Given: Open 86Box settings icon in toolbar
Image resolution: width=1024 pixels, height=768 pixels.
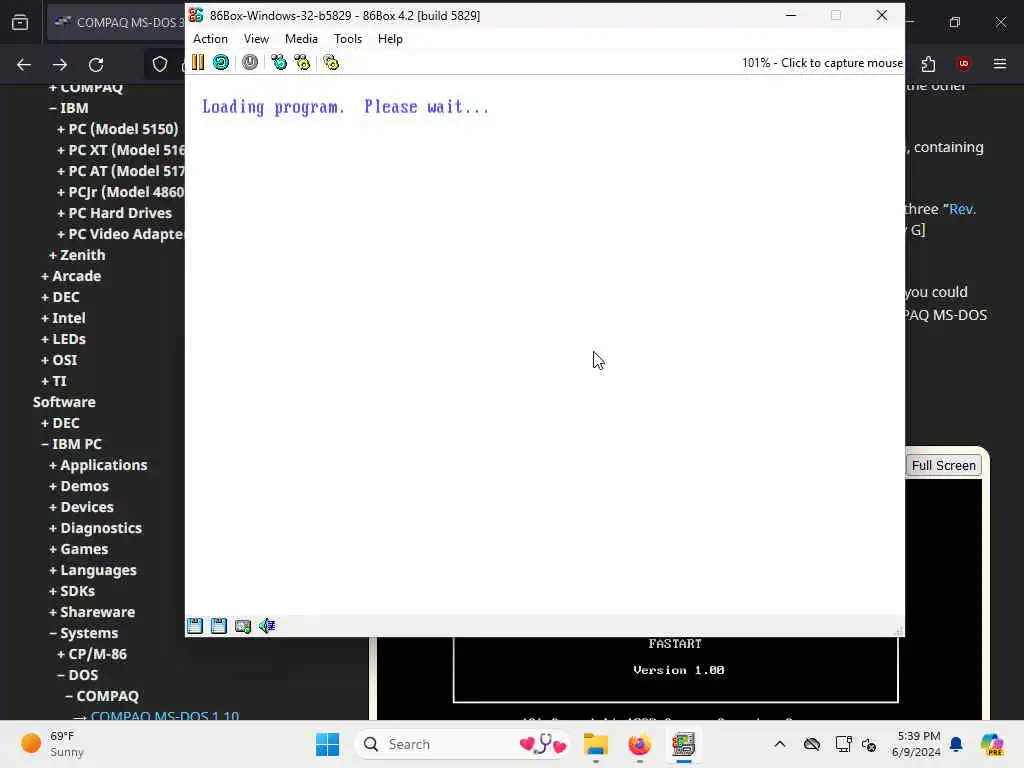Looking at the screenshot, I should (331, 62).
